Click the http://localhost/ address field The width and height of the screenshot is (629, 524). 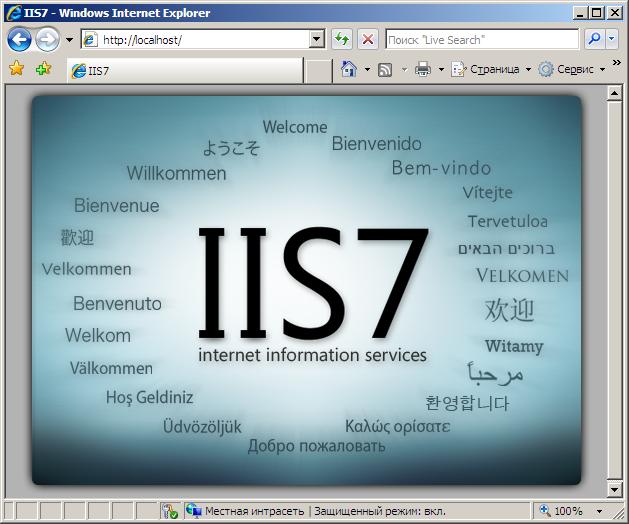[x=196, y=40]
